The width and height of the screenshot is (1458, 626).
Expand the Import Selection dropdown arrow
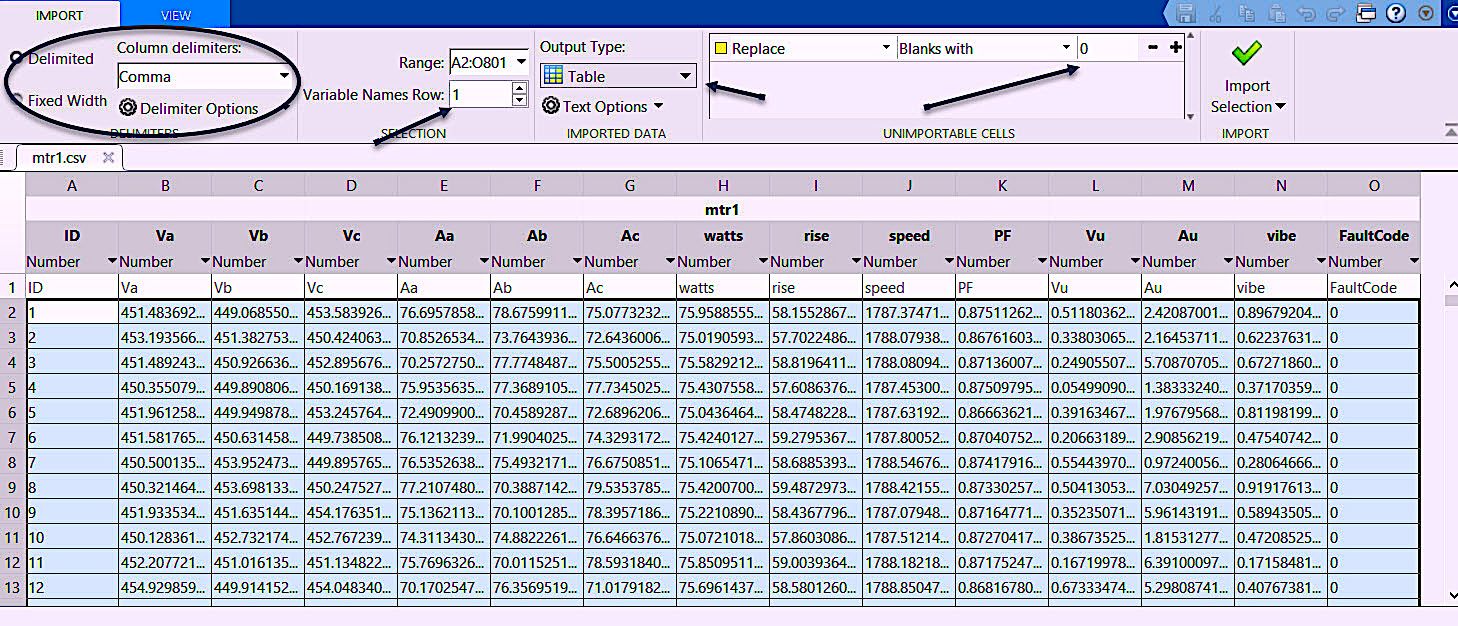(1279, 107)
